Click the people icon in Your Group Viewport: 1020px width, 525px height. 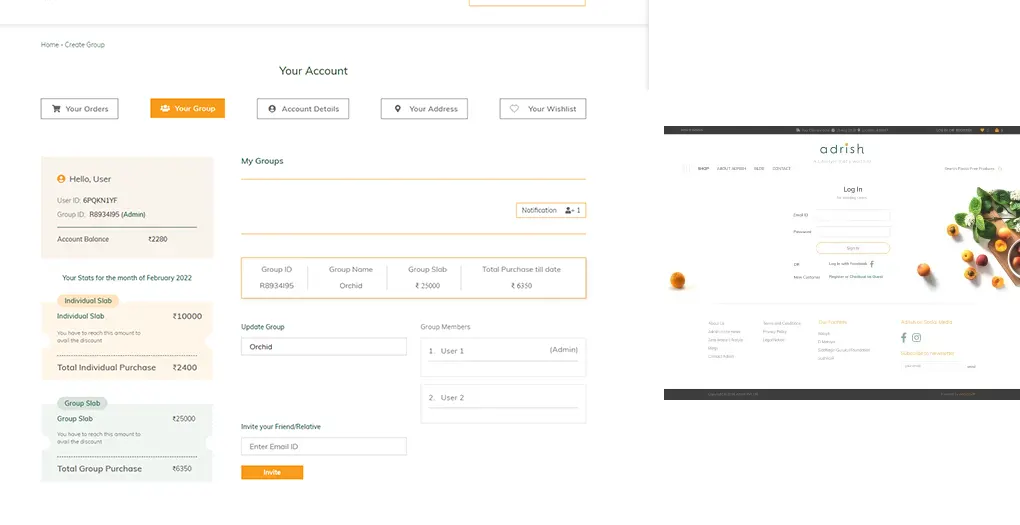165,109
